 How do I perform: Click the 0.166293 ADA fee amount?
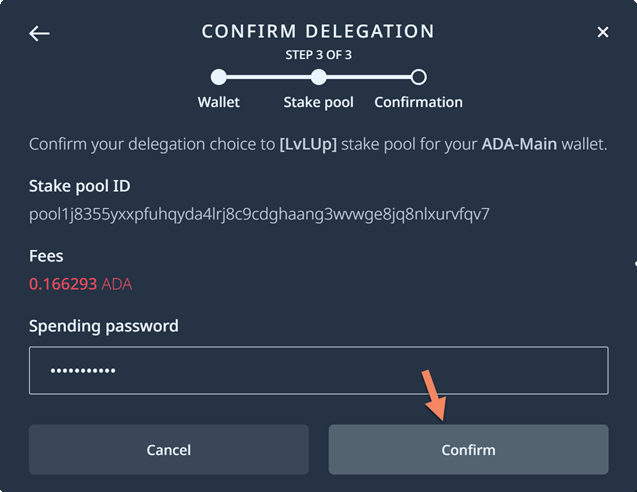(x=80, y=284)
